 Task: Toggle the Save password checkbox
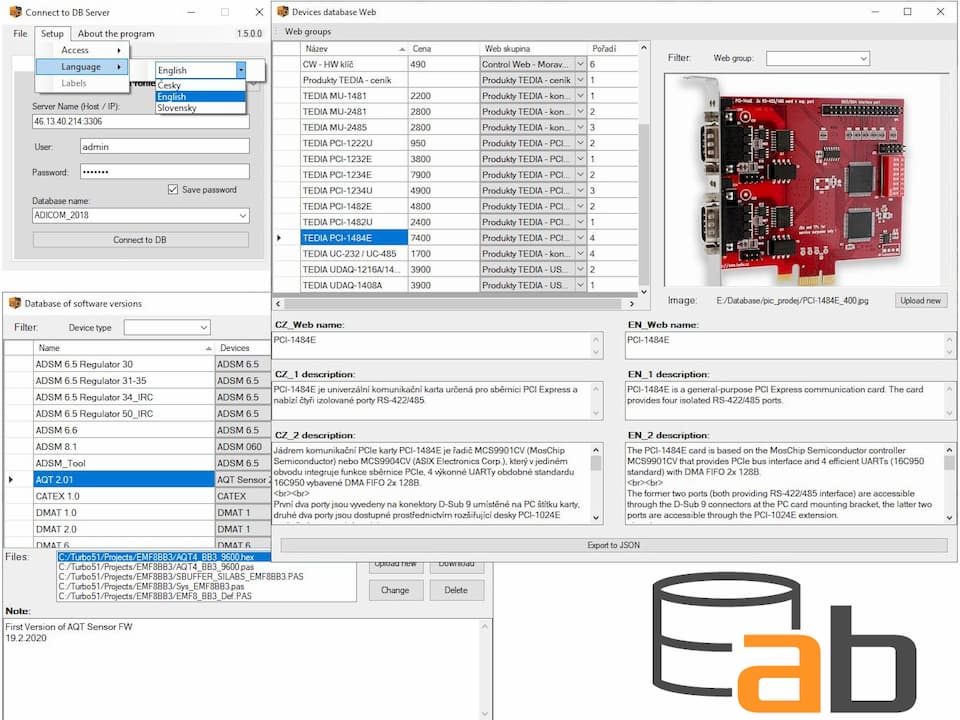(173, 189)
